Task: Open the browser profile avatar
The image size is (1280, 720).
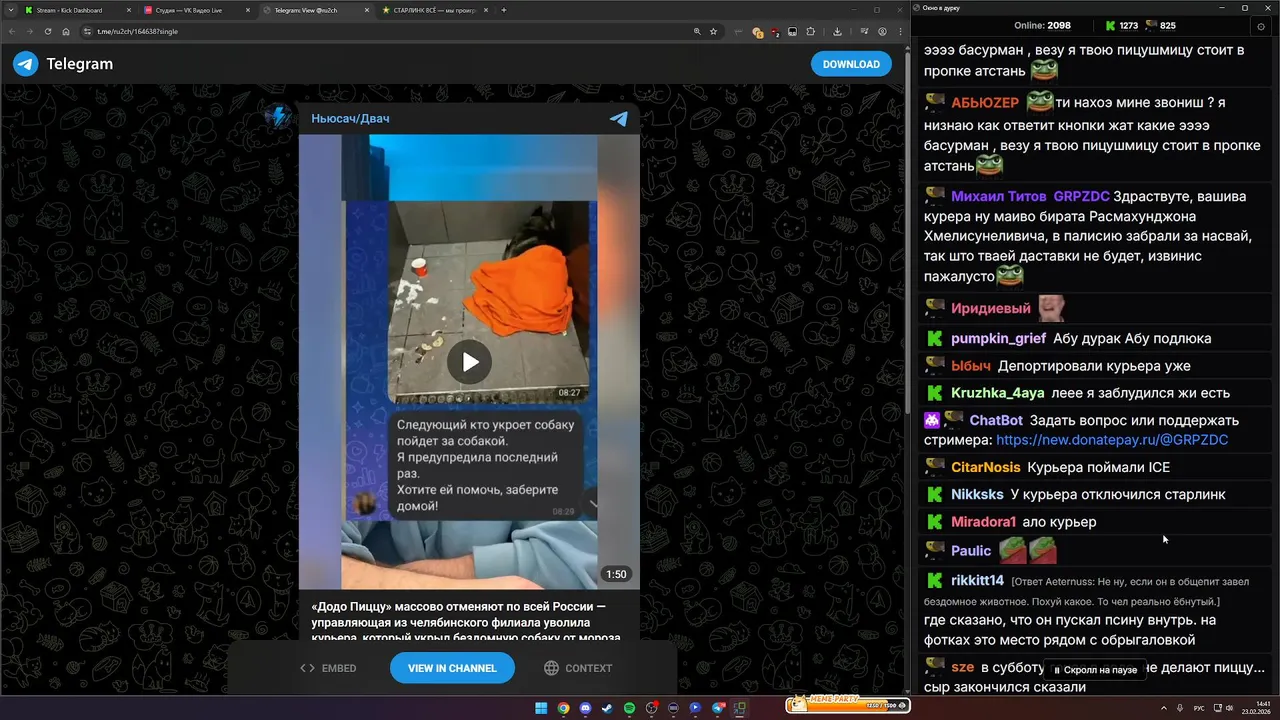Action: pos(882,31)
